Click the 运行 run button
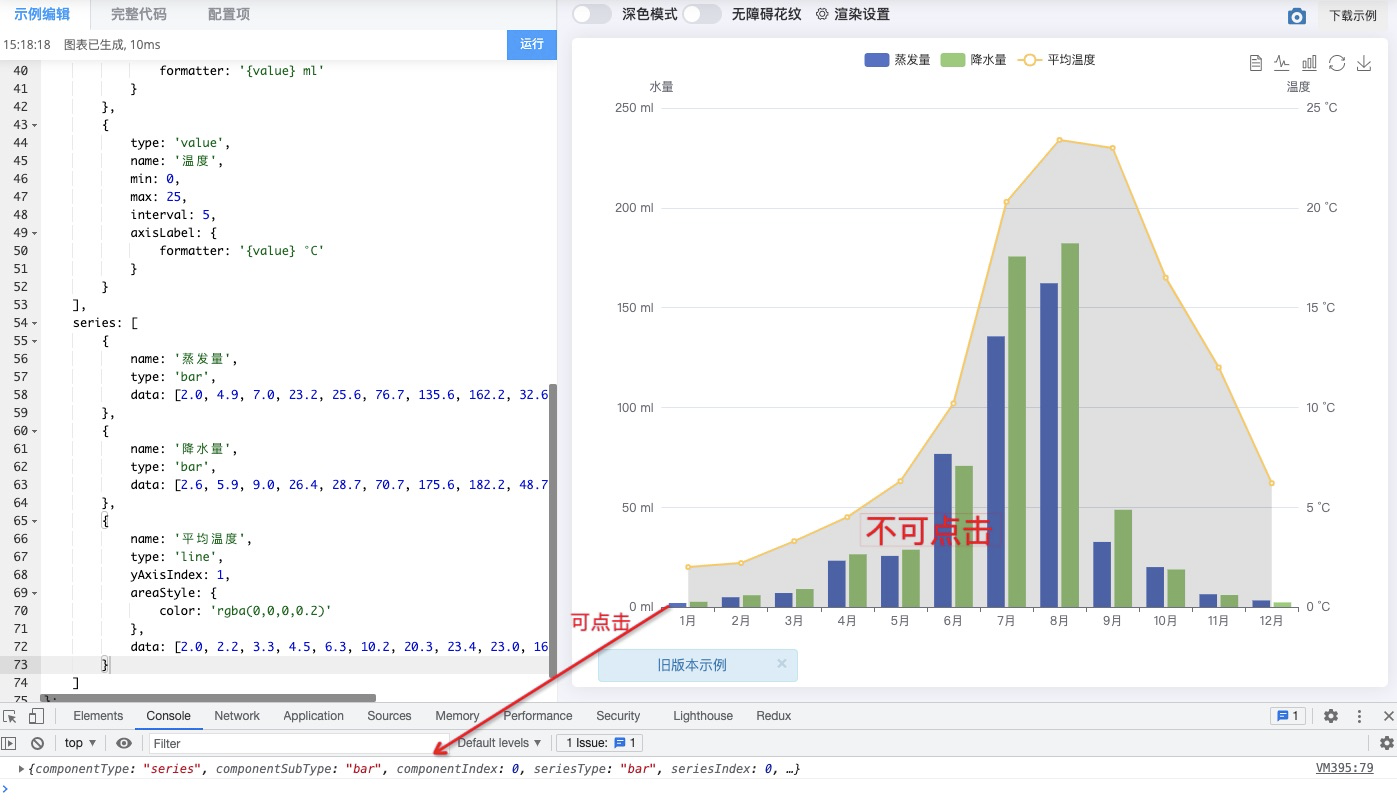Image resolution: width=1397 pixels, height=810 pixels. coord(531,46)
